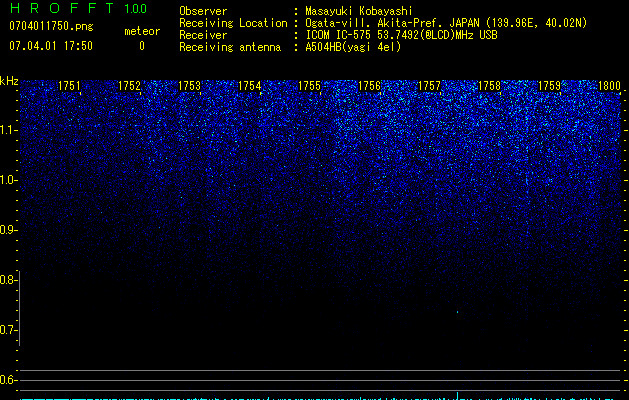
Task: Click the ICOM IC-575 receiver value
Action: click(x=401, y=35)
